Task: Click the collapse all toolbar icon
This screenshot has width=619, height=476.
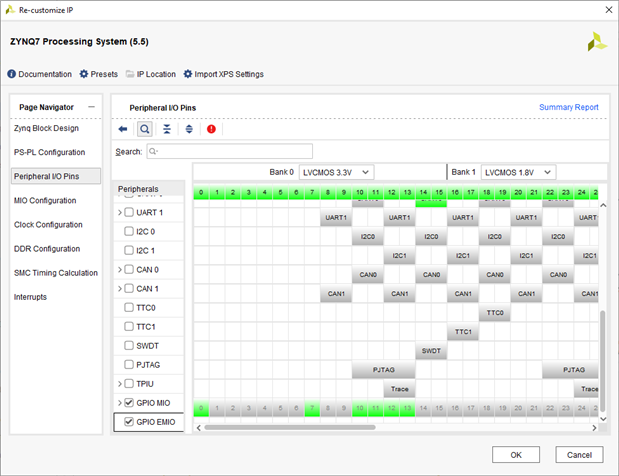Action: click(x=167, y=129)
